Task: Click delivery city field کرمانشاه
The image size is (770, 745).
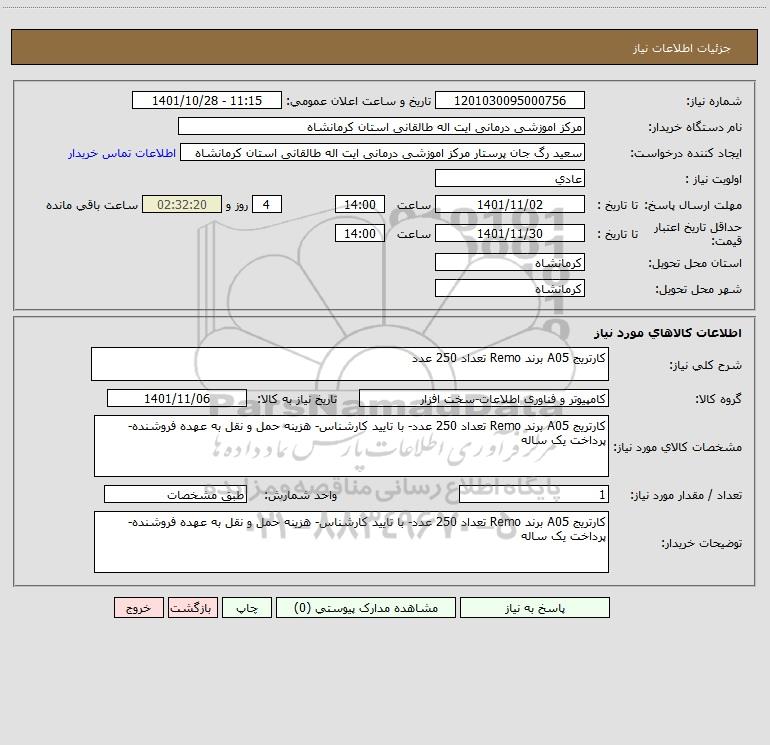Action: click(x=510, y=288)
